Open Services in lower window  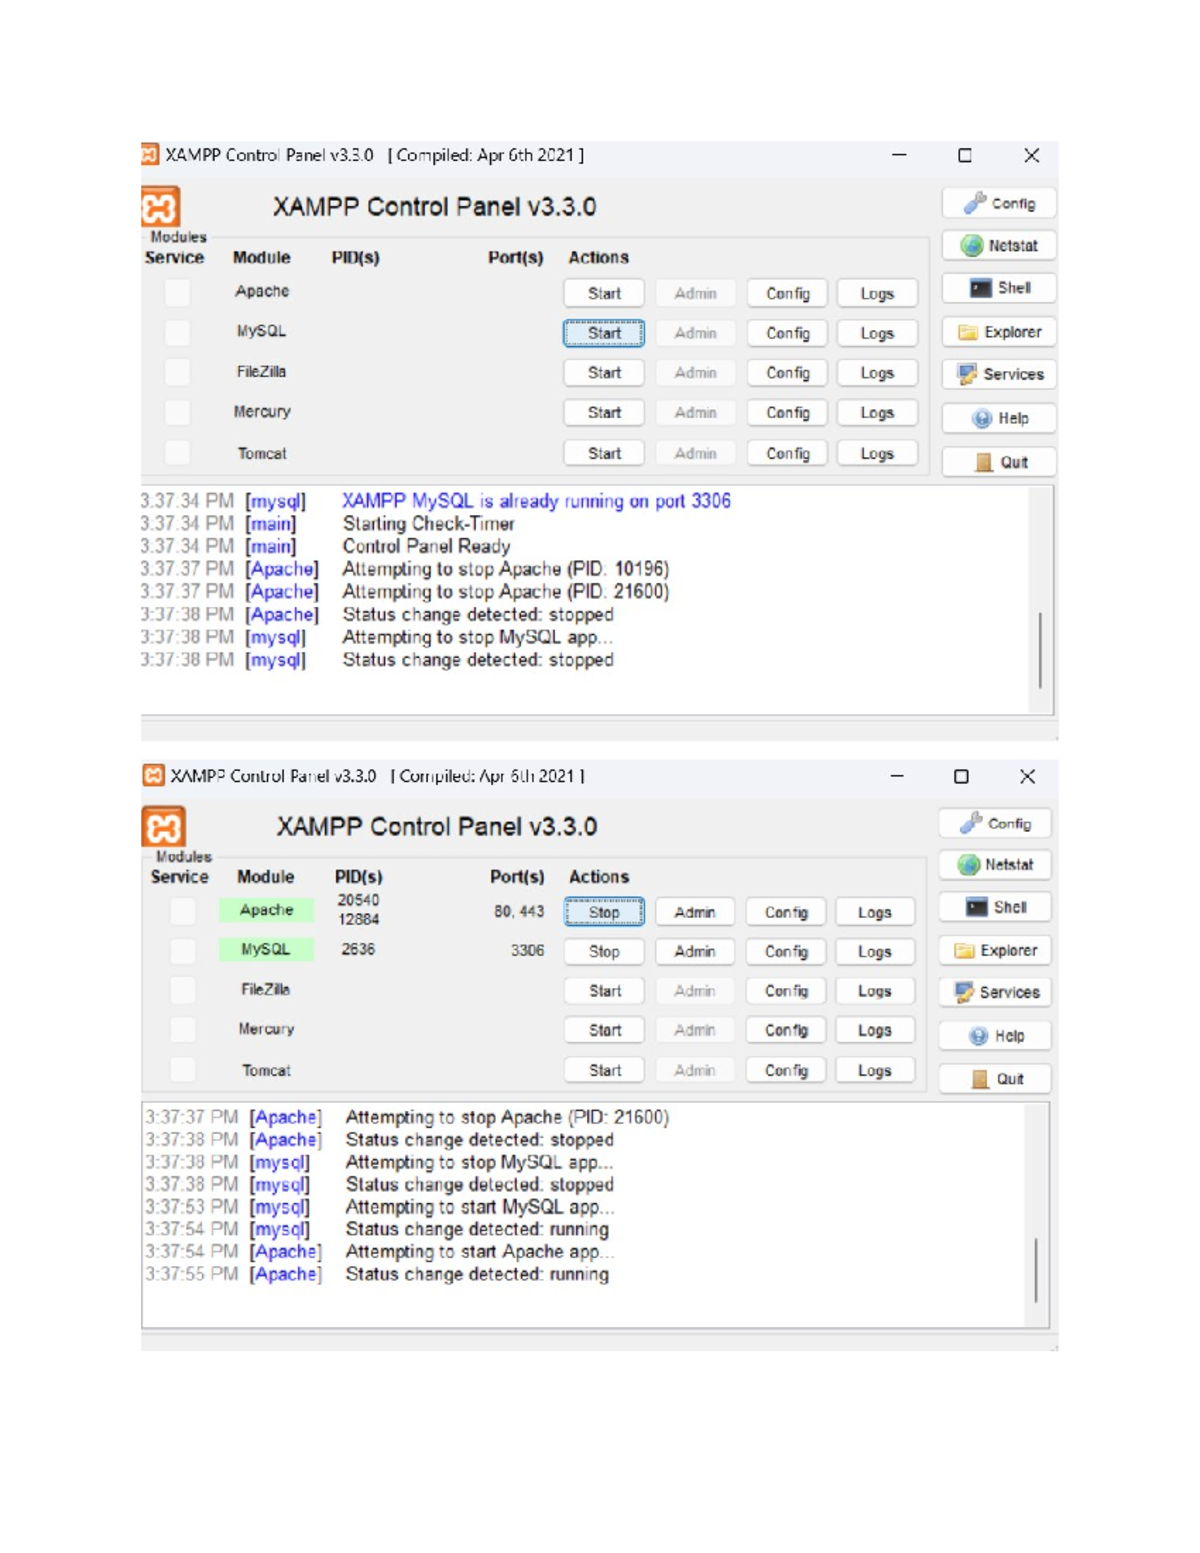(995, 992)
